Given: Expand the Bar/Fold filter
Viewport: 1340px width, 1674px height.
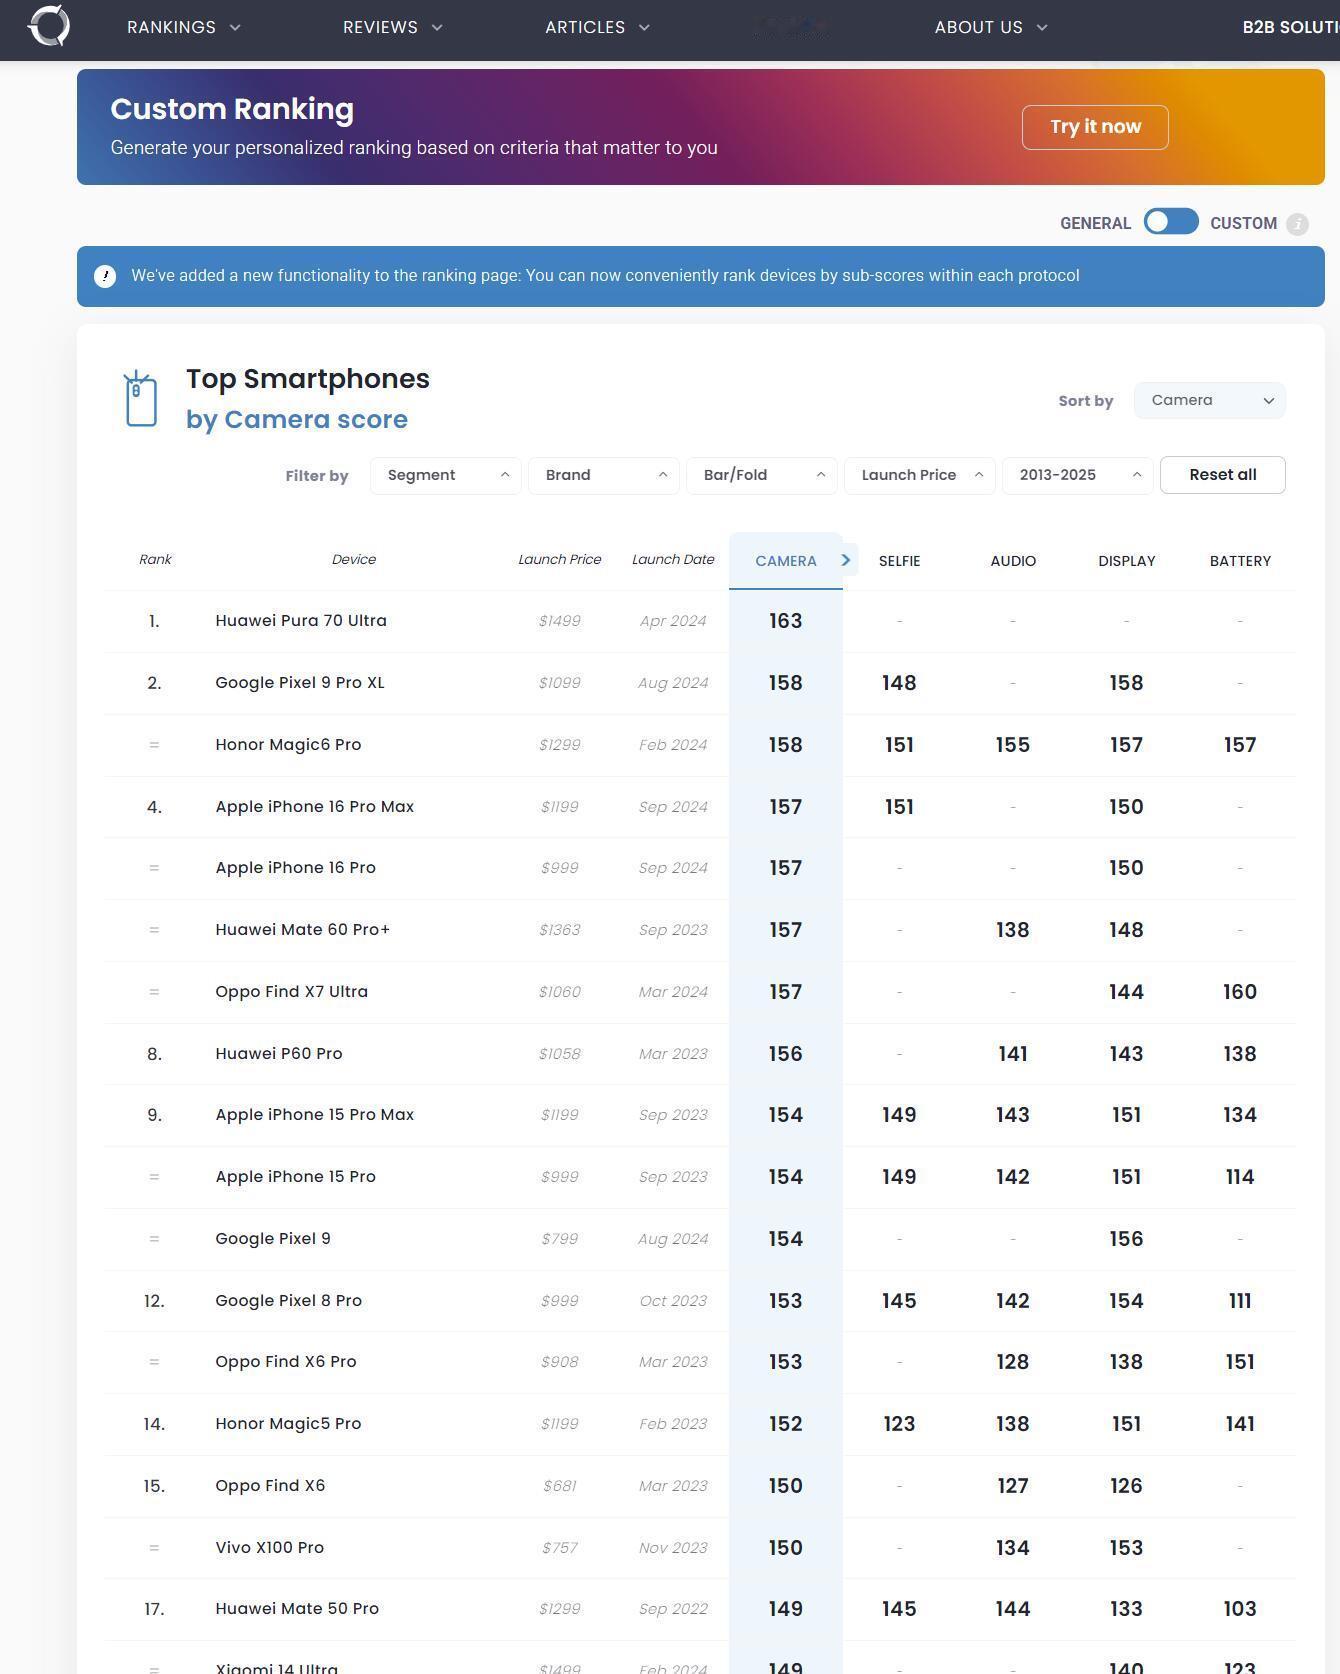Looking at the screenshot, I should pyautogui.click(x=762, y=475).
